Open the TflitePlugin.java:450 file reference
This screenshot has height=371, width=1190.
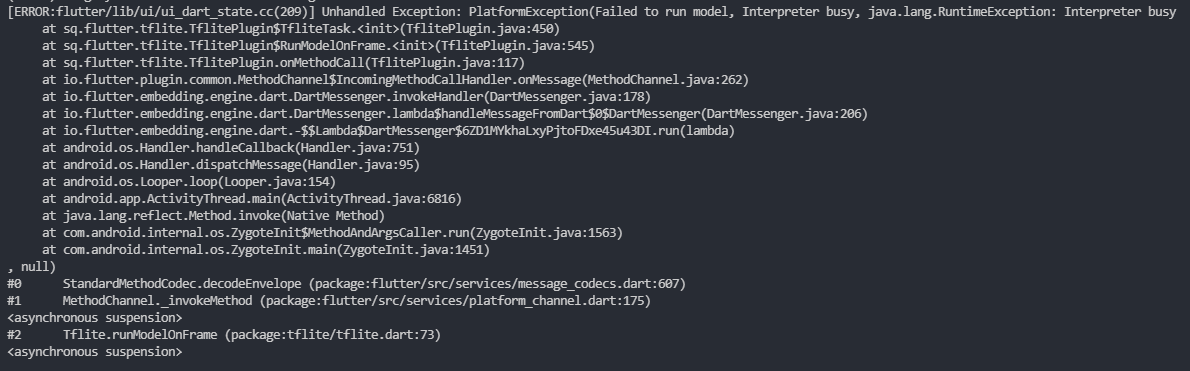(x=480, y=29)
